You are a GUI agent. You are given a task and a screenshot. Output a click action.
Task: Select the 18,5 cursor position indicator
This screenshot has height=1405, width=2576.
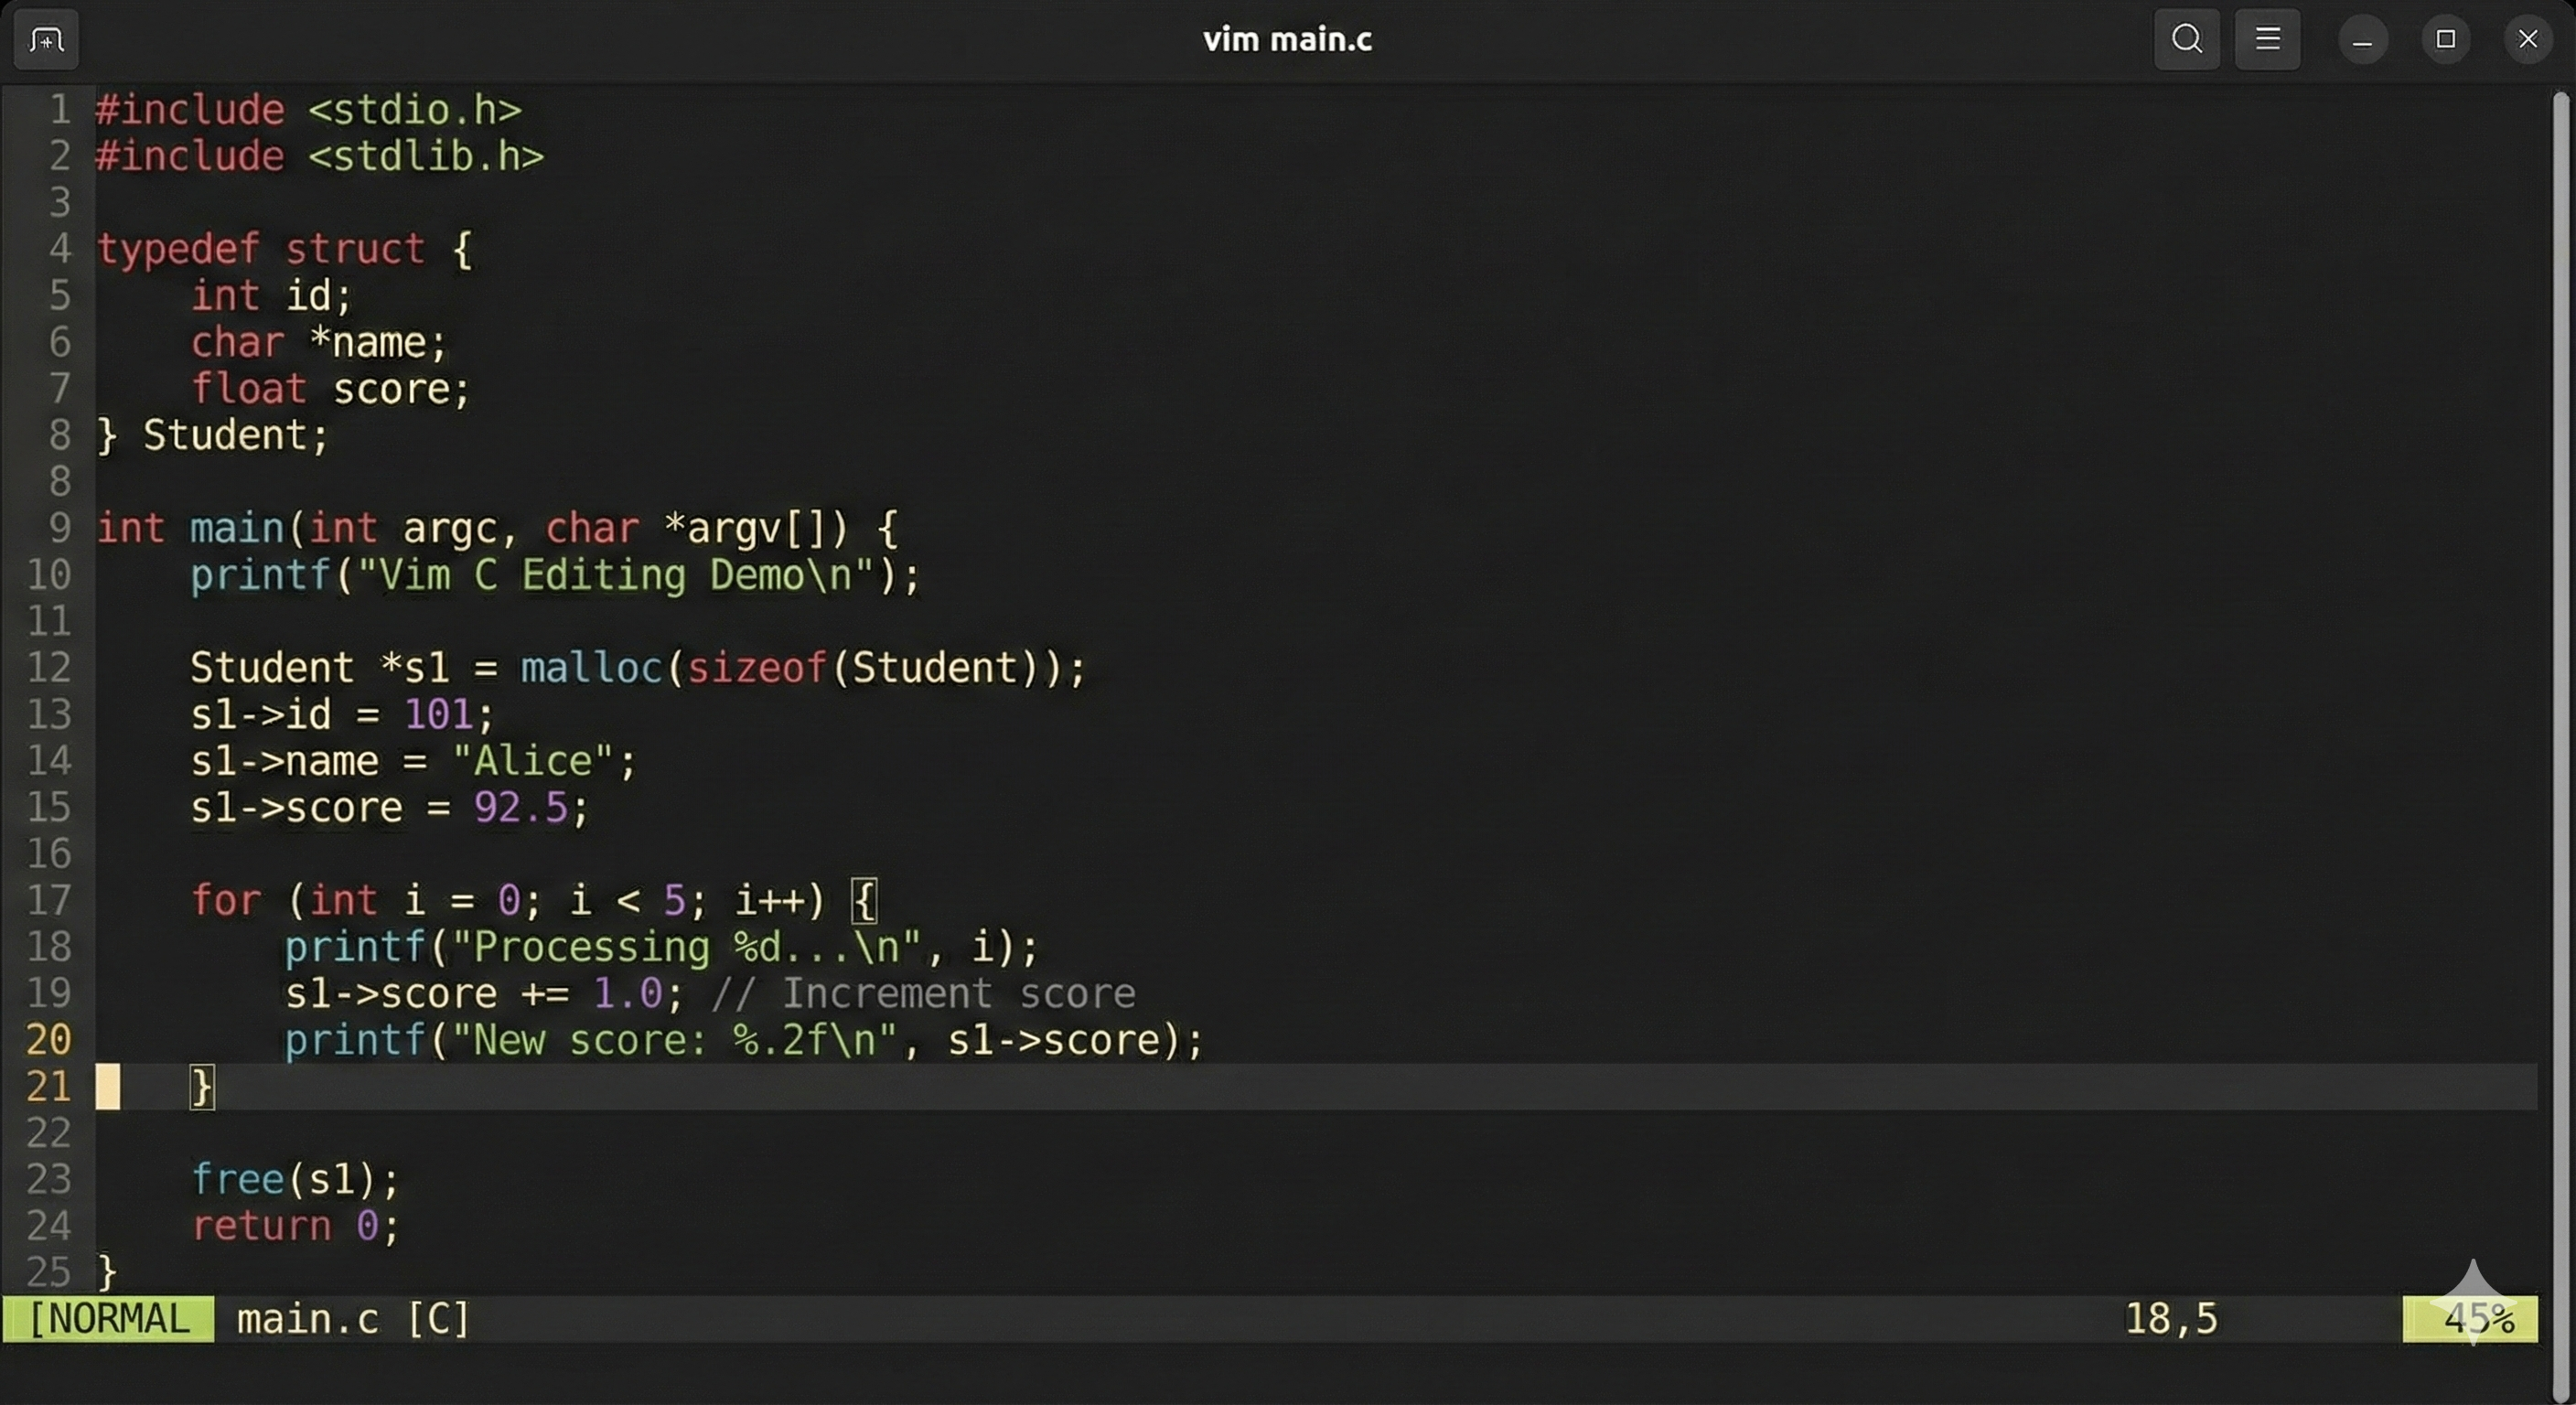point(2170,1319)
